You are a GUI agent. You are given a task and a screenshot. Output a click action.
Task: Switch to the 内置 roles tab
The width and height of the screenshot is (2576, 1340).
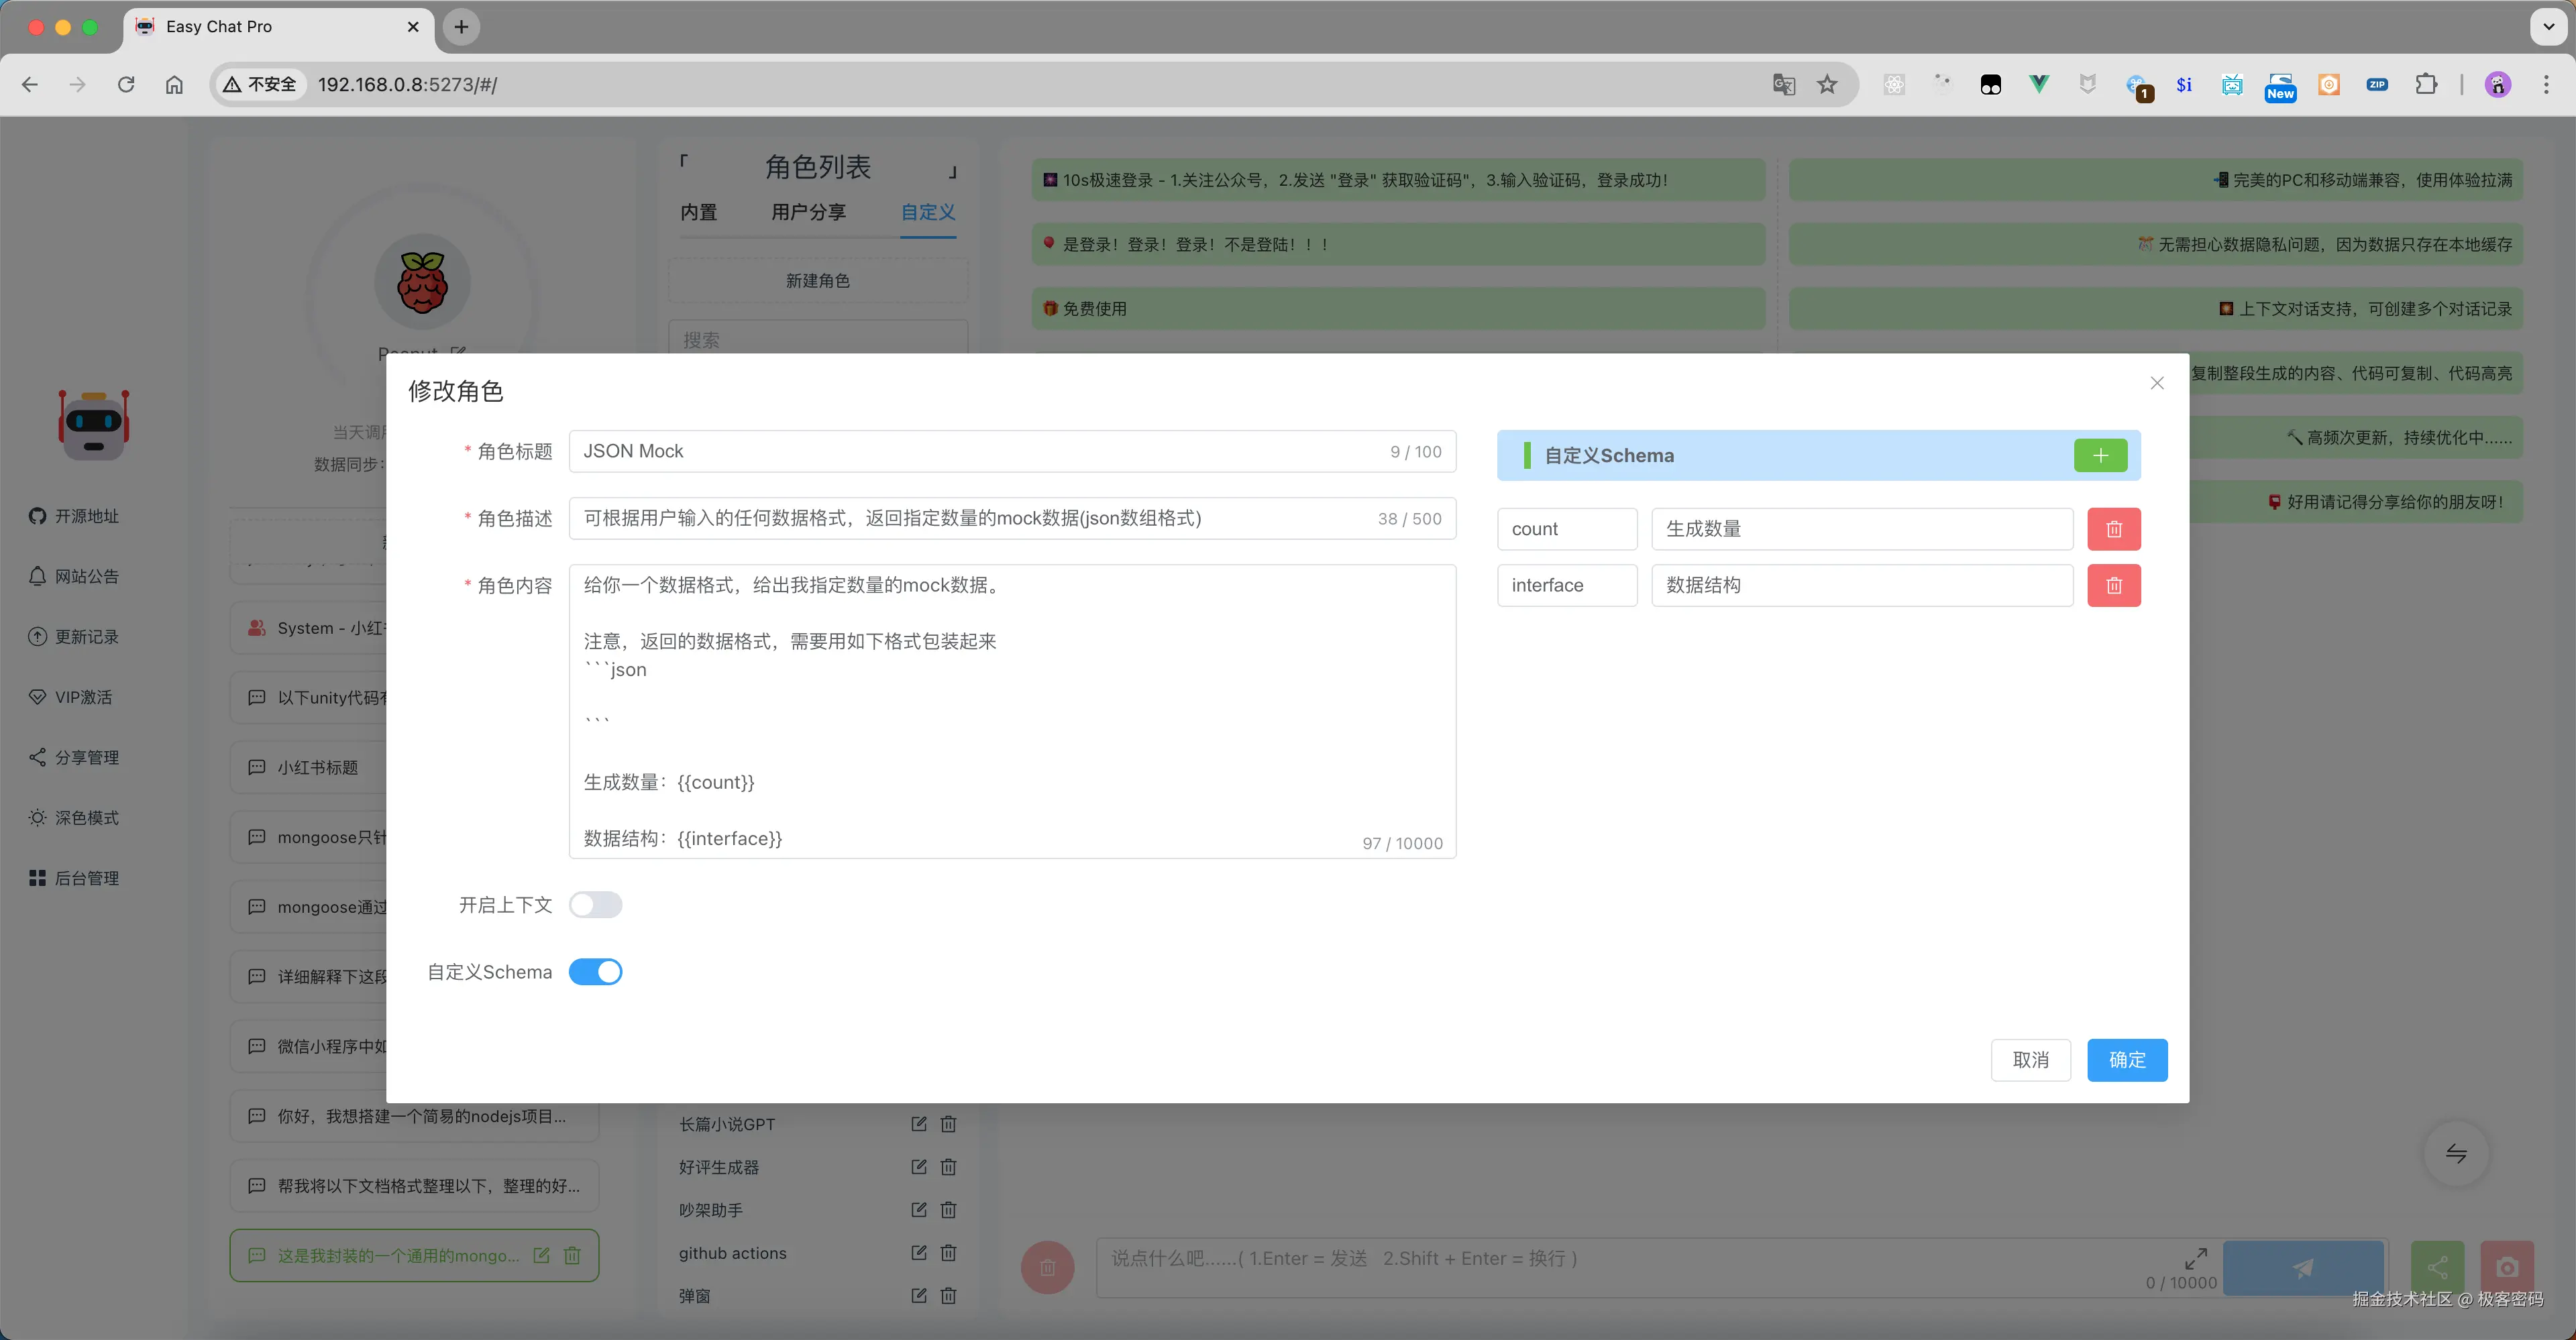click(x=698, y=212)
